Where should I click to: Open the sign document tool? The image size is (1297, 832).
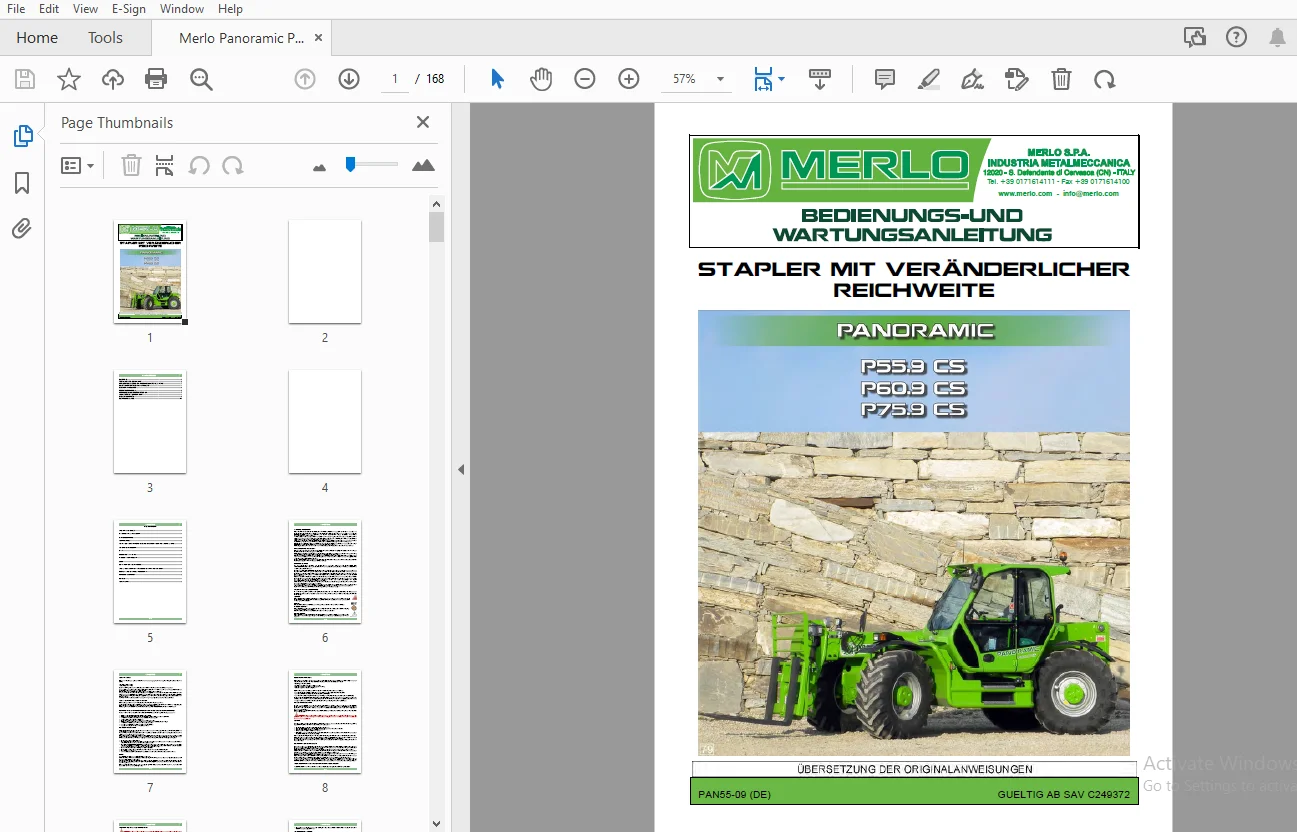pos(972,79)
